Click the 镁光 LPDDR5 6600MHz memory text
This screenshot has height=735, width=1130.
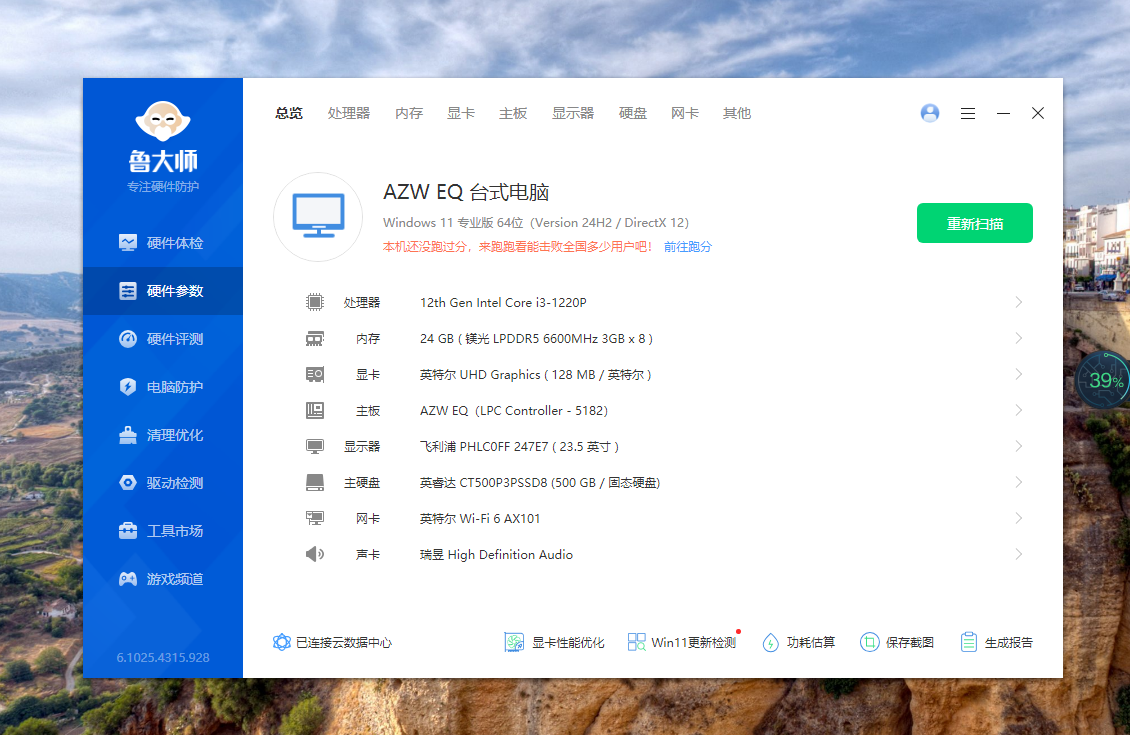click(536, 339)
